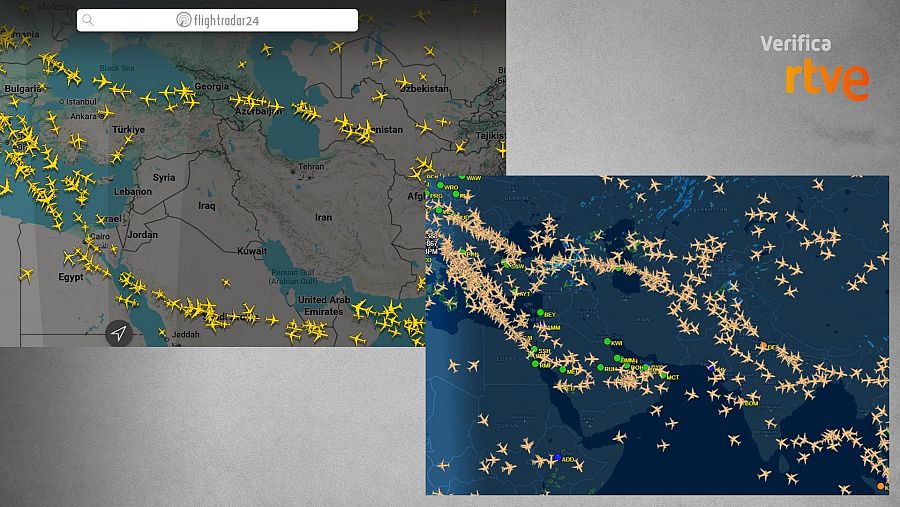Viewport: 900px width, 507px height.
Task: Click the BOM airport label
Action: 751,404
